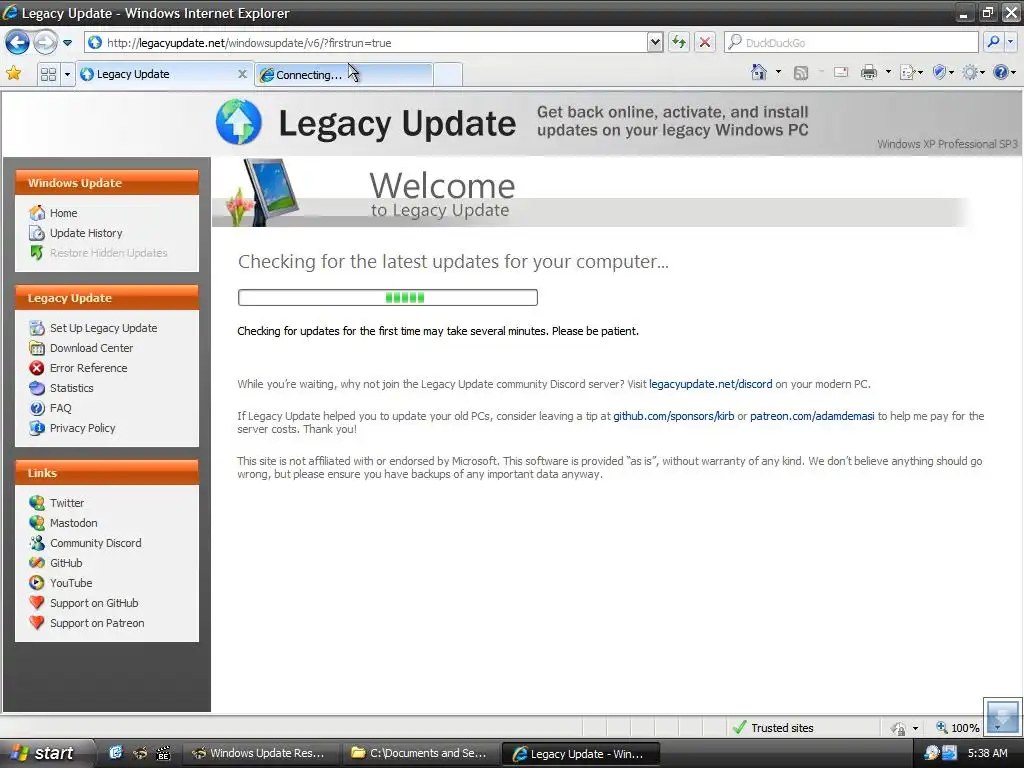This screenshot has width=1024, height=768.
Task: Open search provider options dropdown
Action: pyautogui.click(x=1010, y=42)
